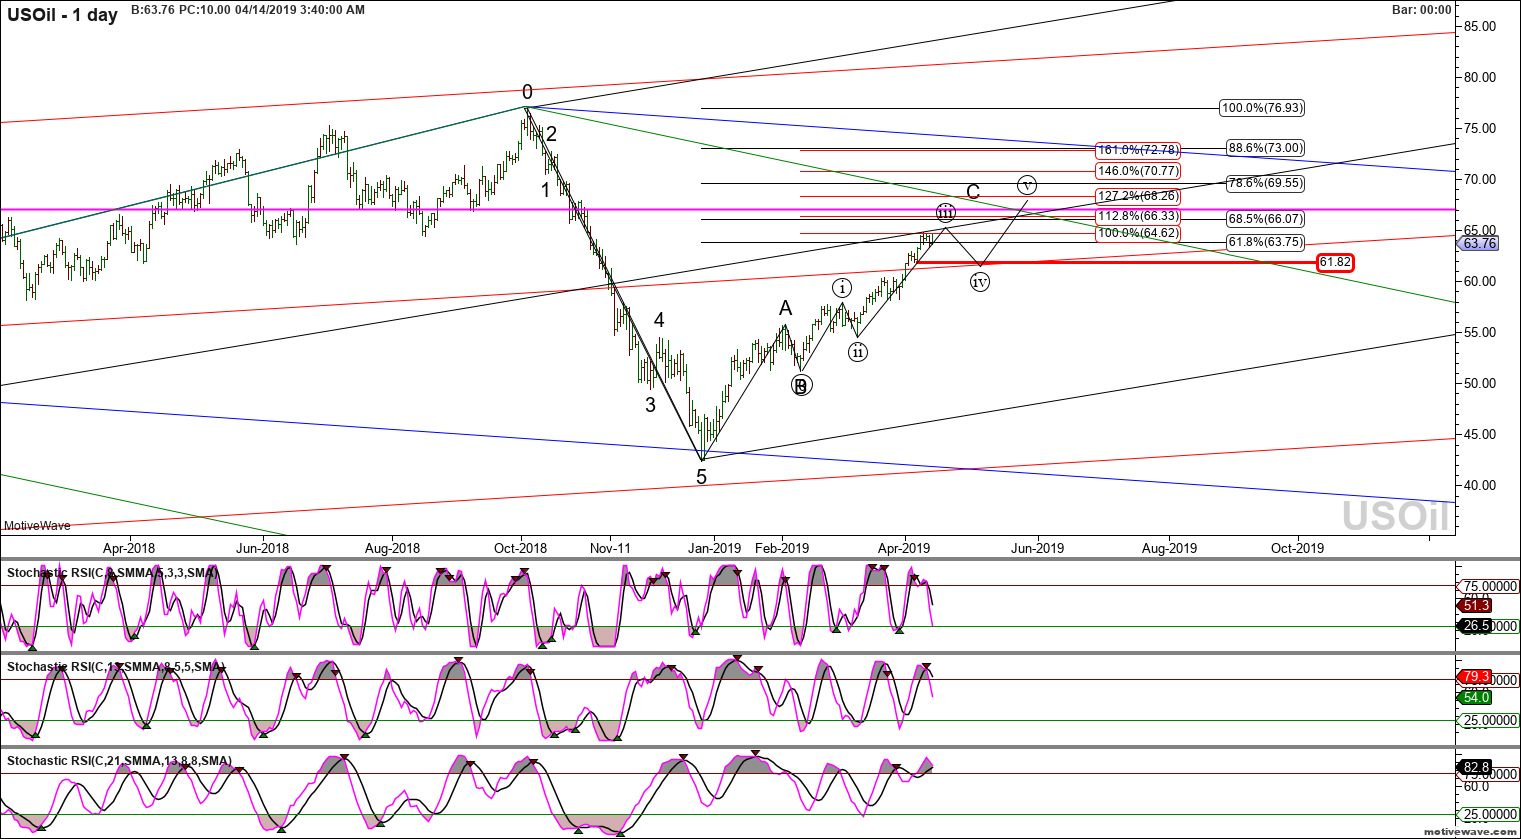
Task: Select the Oct-2019 date on time axis
Action: point(1297,548)
